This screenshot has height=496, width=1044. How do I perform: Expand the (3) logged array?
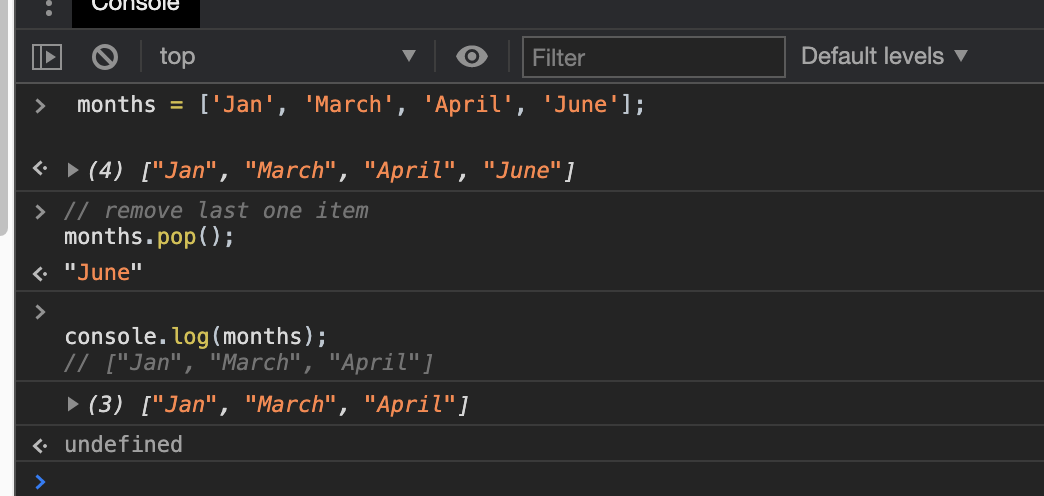[x=73, y=403]
